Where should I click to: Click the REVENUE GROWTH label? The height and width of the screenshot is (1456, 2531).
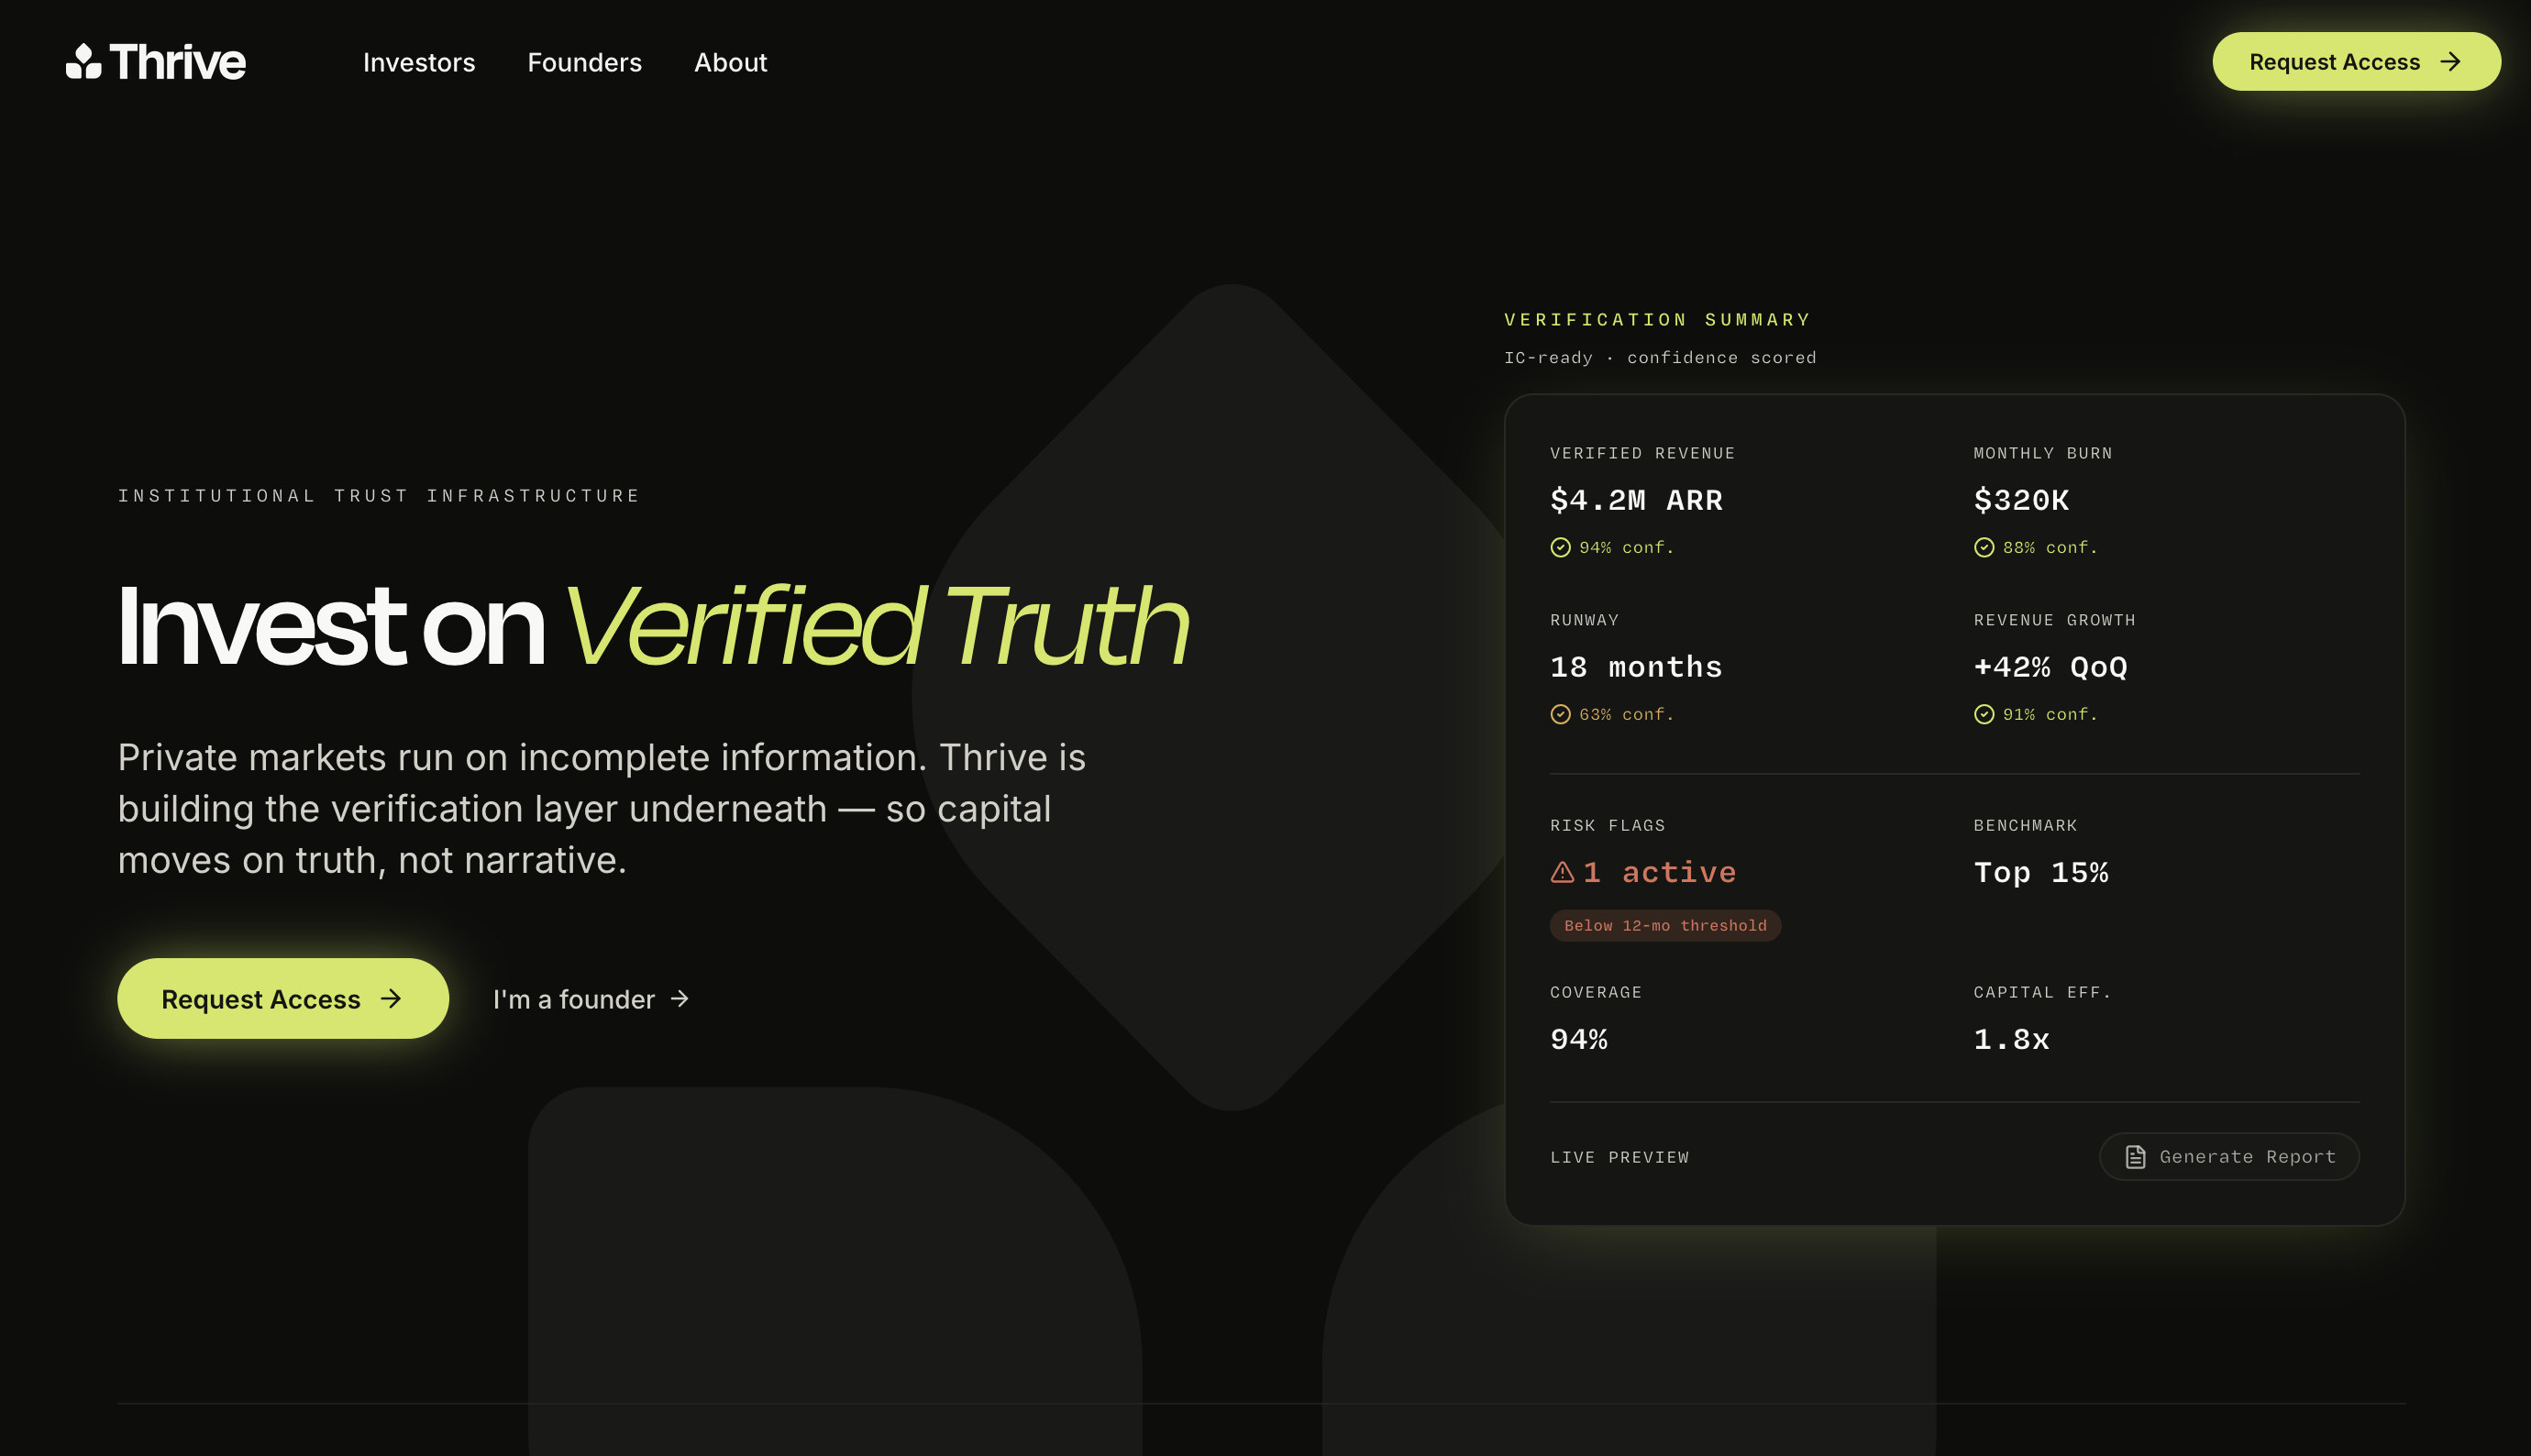click(2054, 620)
